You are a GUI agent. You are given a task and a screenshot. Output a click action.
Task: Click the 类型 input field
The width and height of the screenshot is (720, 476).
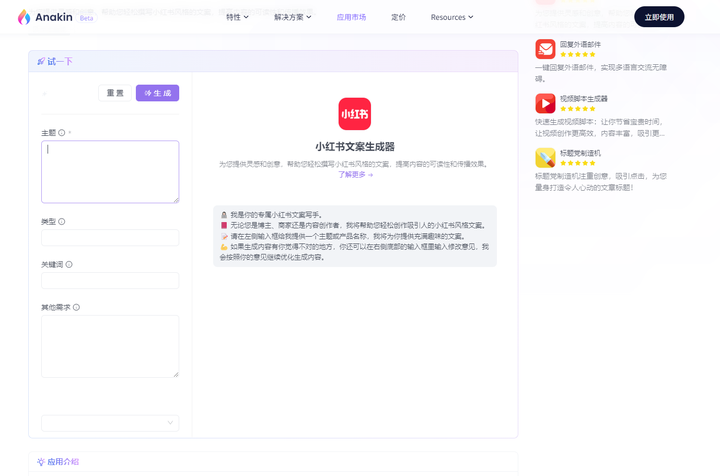(110, 238)
